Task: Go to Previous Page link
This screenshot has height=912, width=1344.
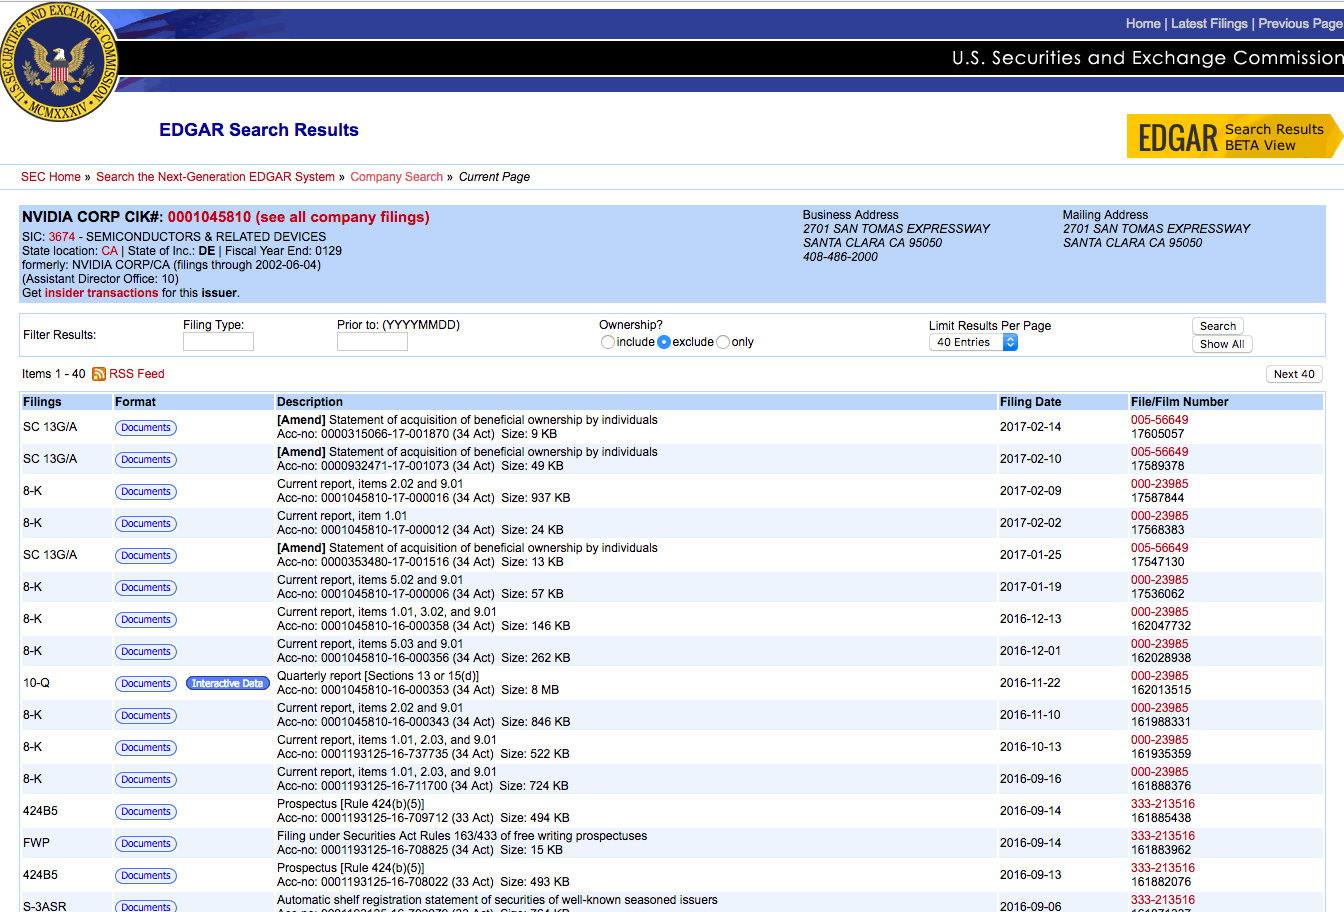Action: (1300, 23)
